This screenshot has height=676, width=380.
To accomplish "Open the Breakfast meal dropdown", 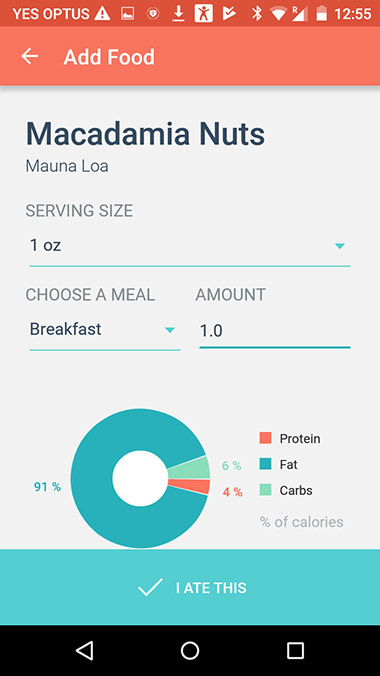I will coord(104,332).
